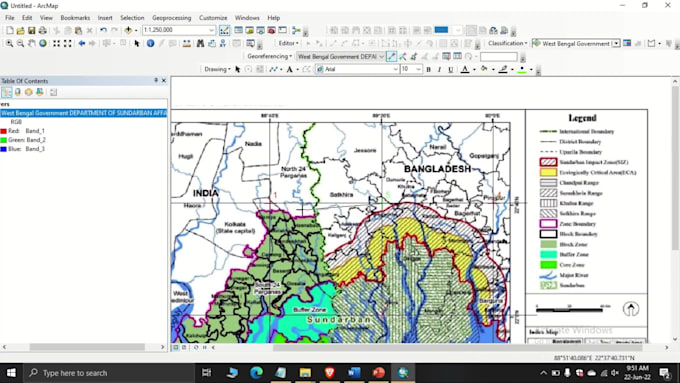680x383 pixels.
Task: Open the Find binoculars tool
Action: click(200, 43)
